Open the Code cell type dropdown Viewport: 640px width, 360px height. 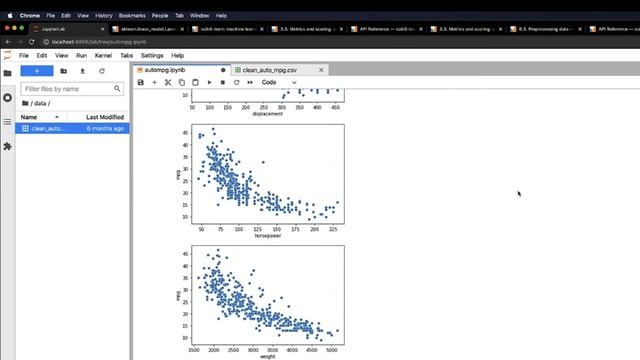pos(279,82)
